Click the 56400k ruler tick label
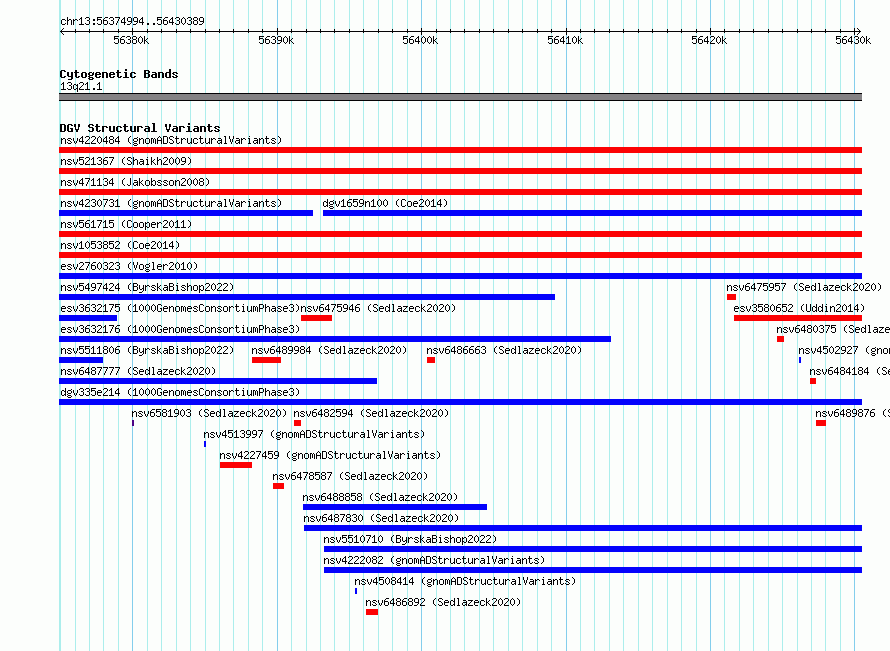The height and width of the screenshot is (651, 890). coord(420,40)
